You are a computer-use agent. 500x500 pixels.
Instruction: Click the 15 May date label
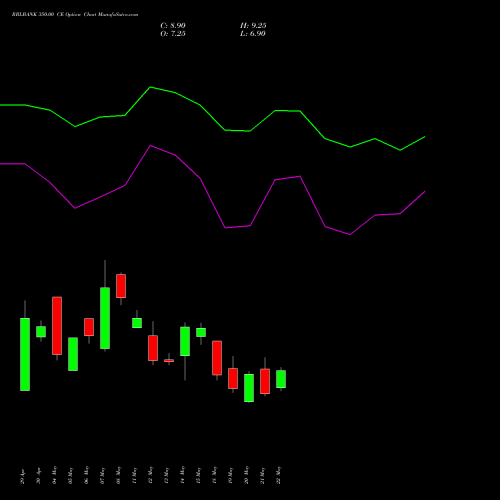(198, 475)
